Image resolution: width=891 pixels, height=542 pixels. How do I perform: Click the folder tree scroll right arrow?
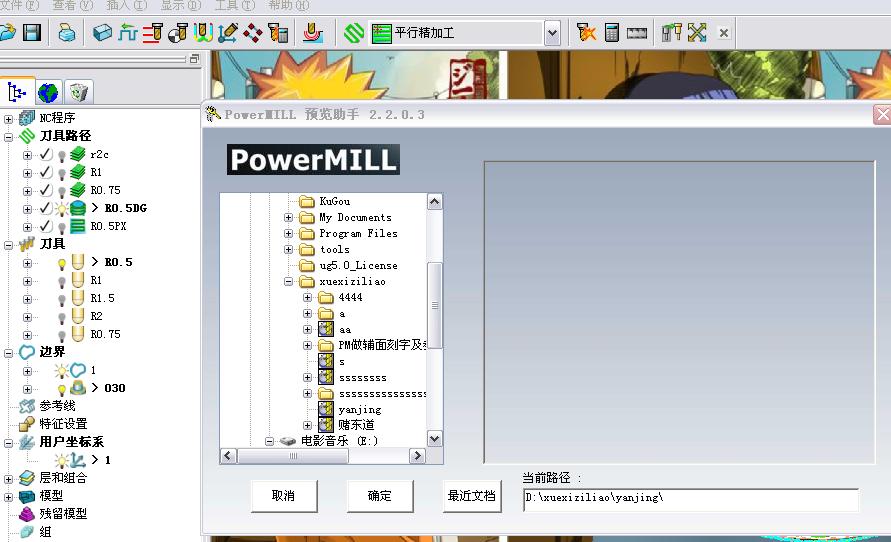417,456
